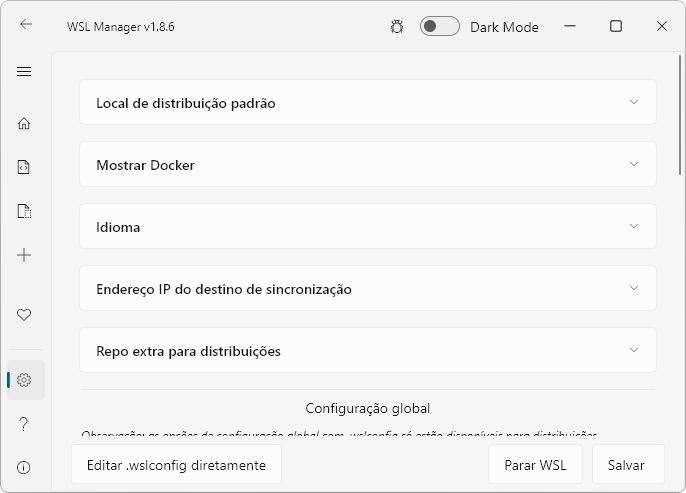Screen dimensions: 686x493
Task: Open the code file sidebar icon
Action: point(24,167)
